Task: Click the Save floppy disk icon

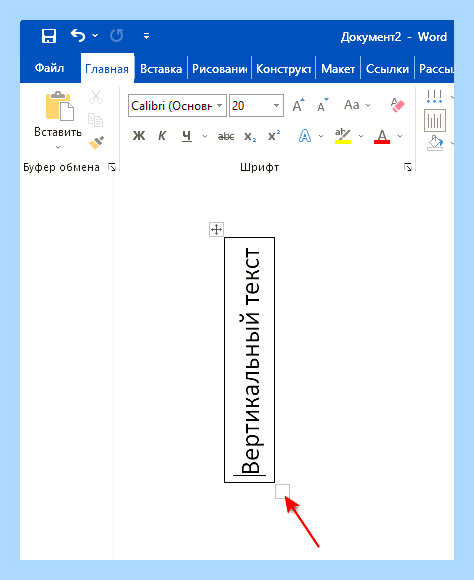Action: point(48,36)
